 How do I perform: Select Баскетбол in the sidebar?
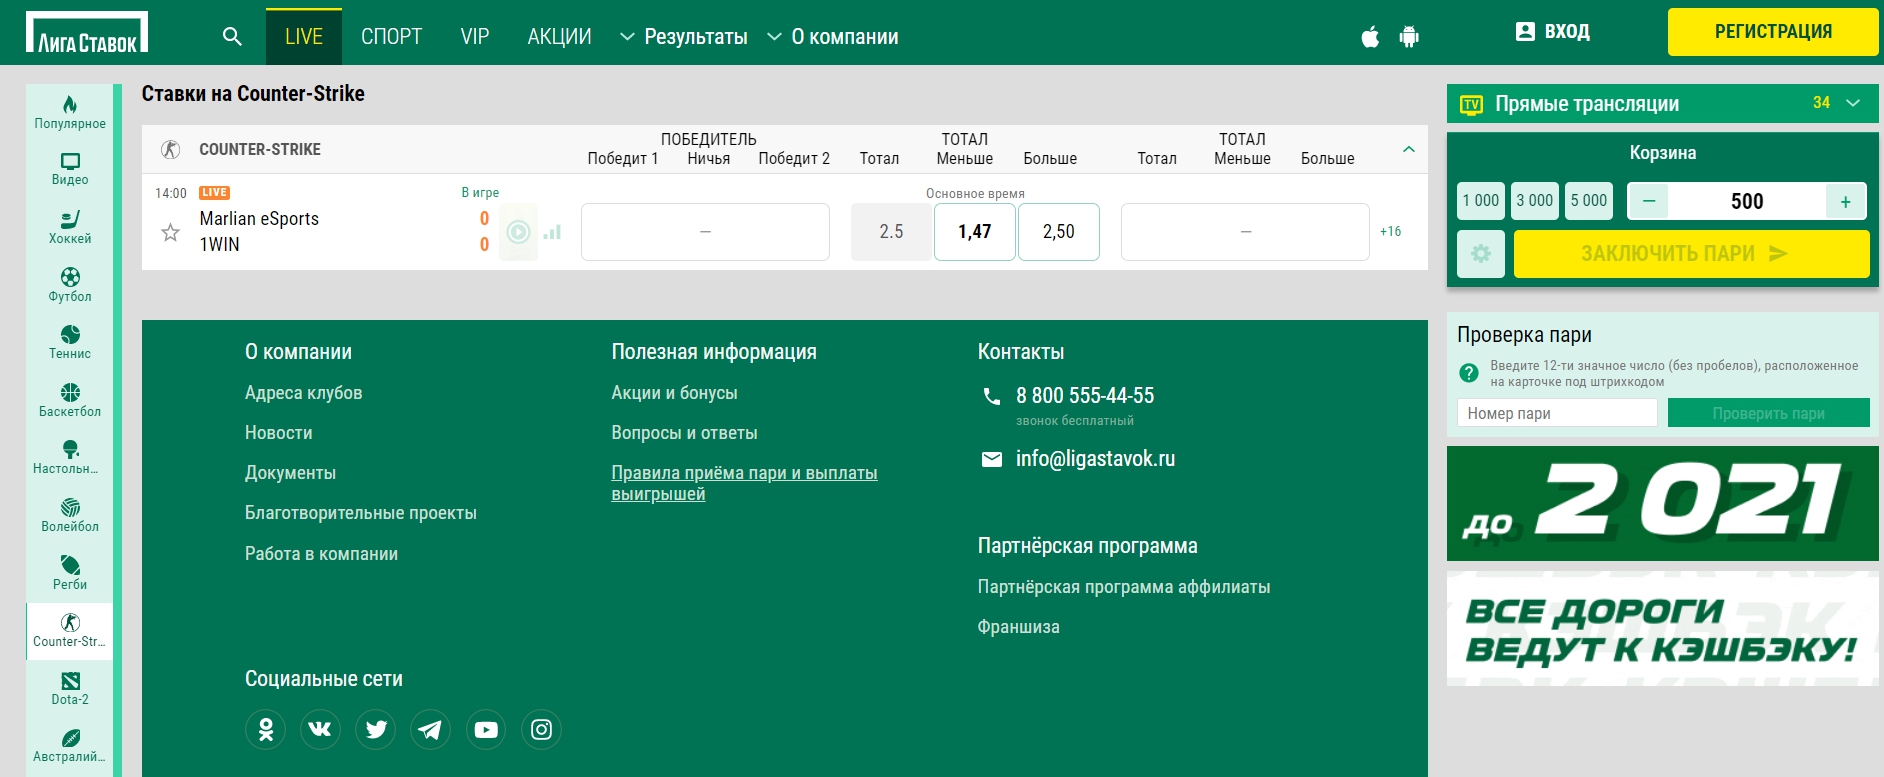70,400
